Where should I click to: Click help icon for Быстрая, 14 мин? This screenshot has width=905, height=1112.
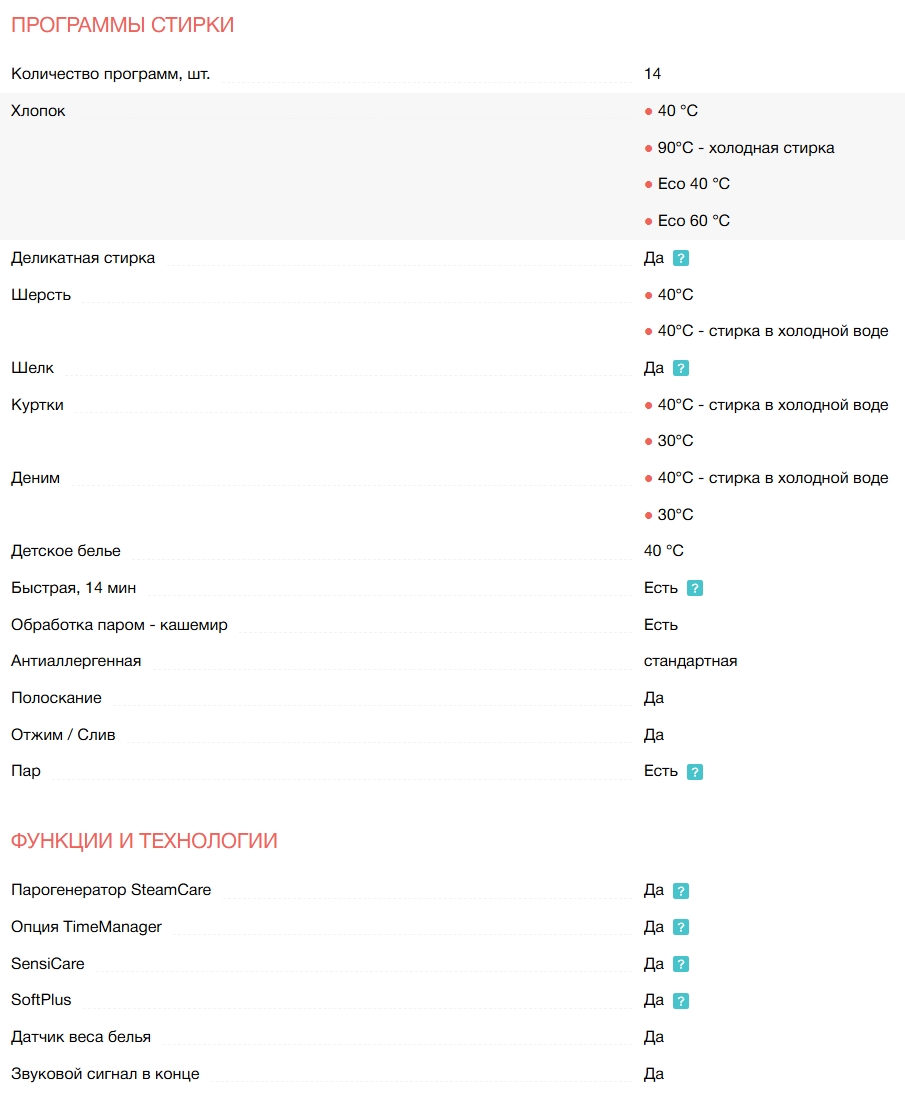click(x=695, y=588)
